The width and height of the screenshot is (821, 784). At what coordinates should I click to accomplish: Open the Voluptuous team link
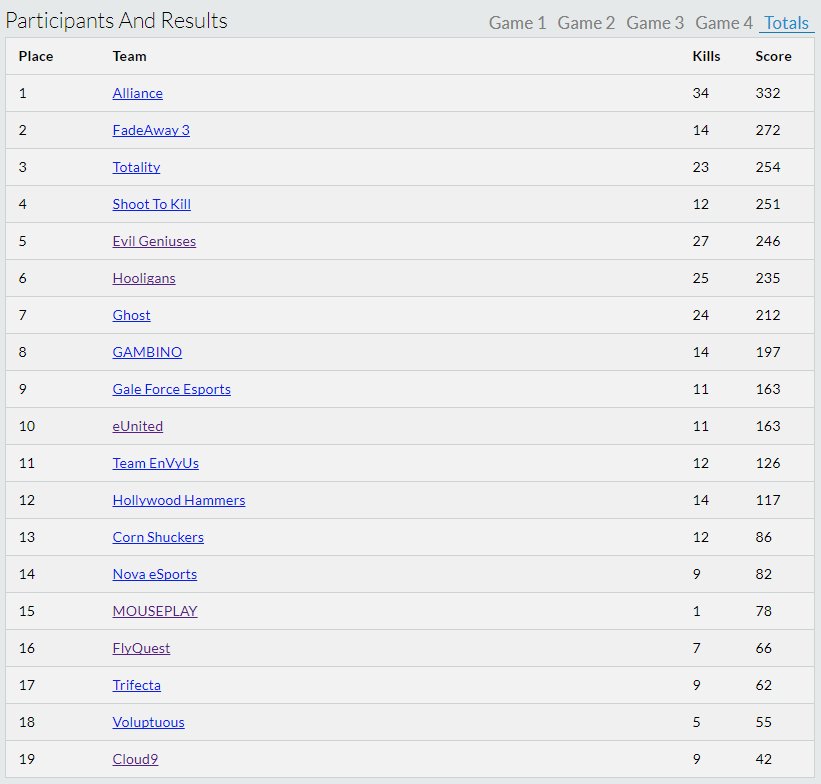(148, 722)
